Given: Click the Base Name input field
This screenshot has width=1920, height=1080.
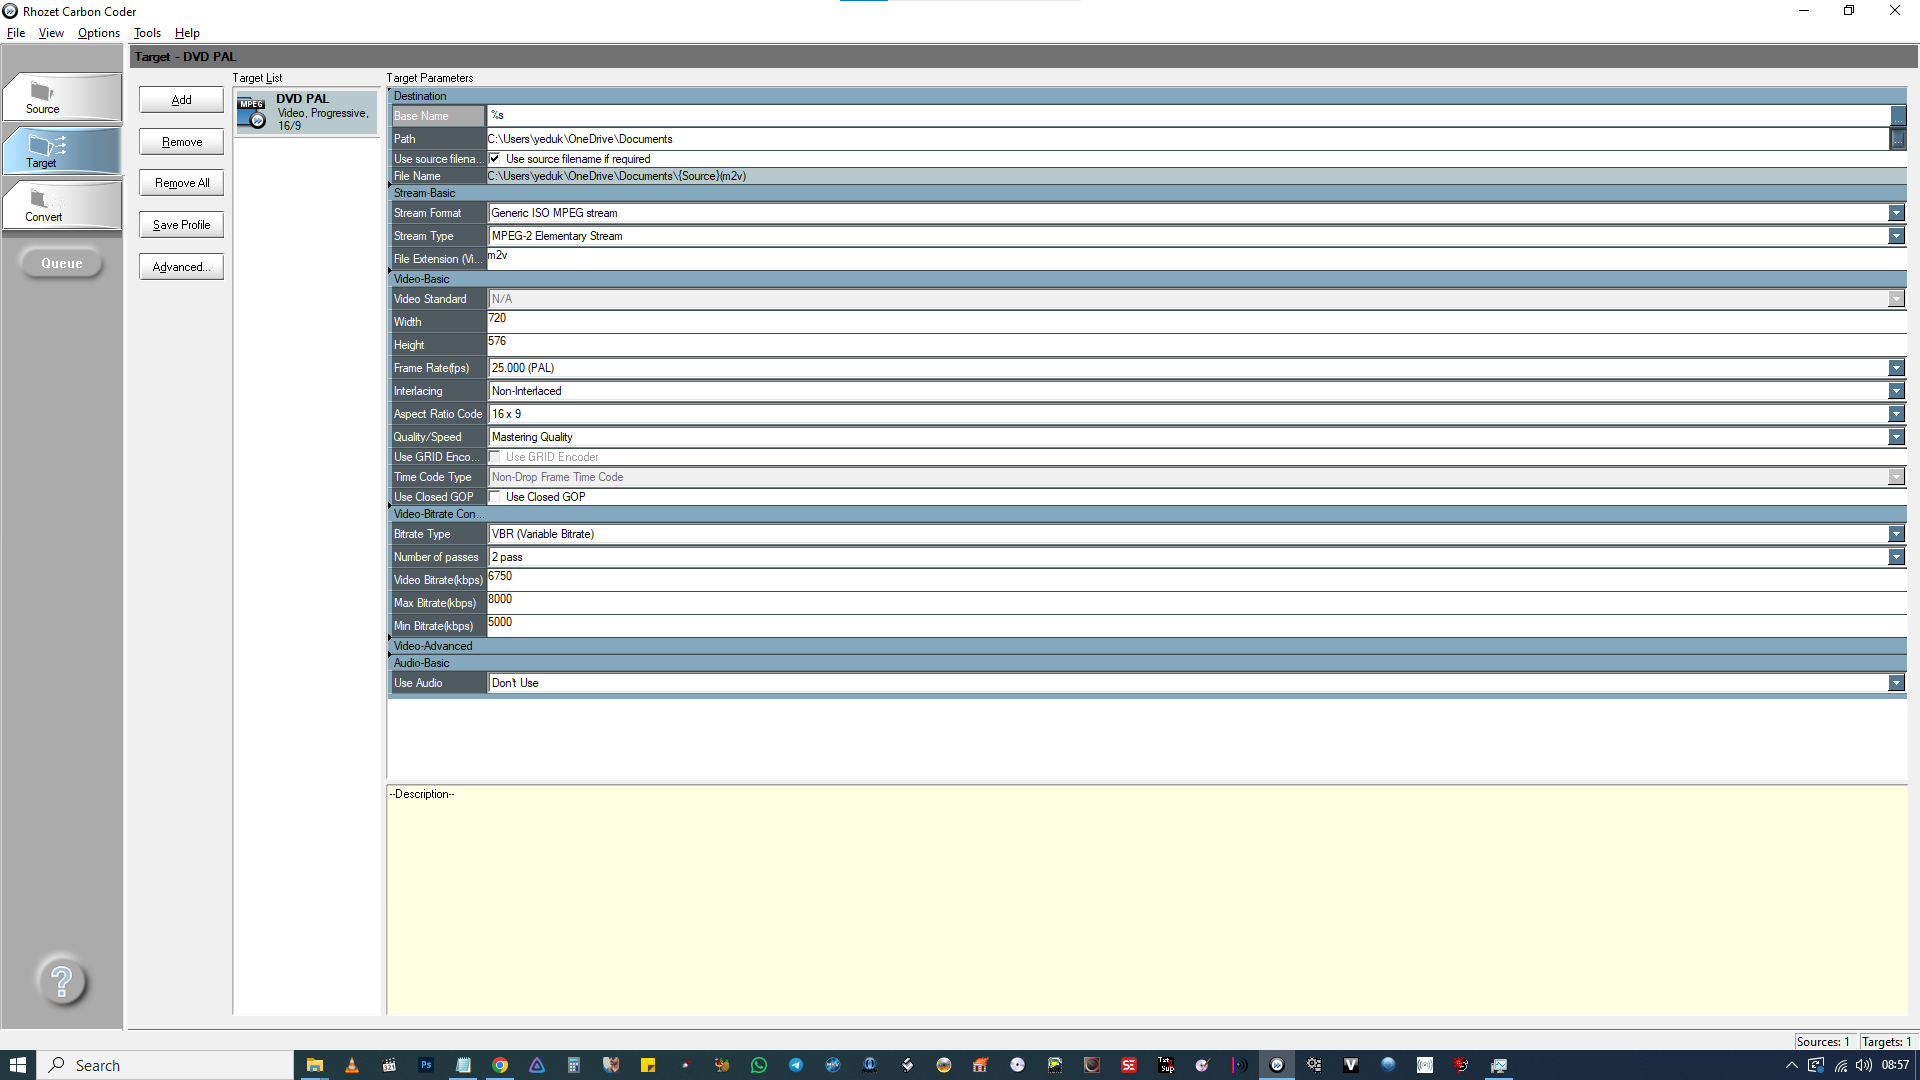Looking at the screenshot, I should tap(1188, 116).
